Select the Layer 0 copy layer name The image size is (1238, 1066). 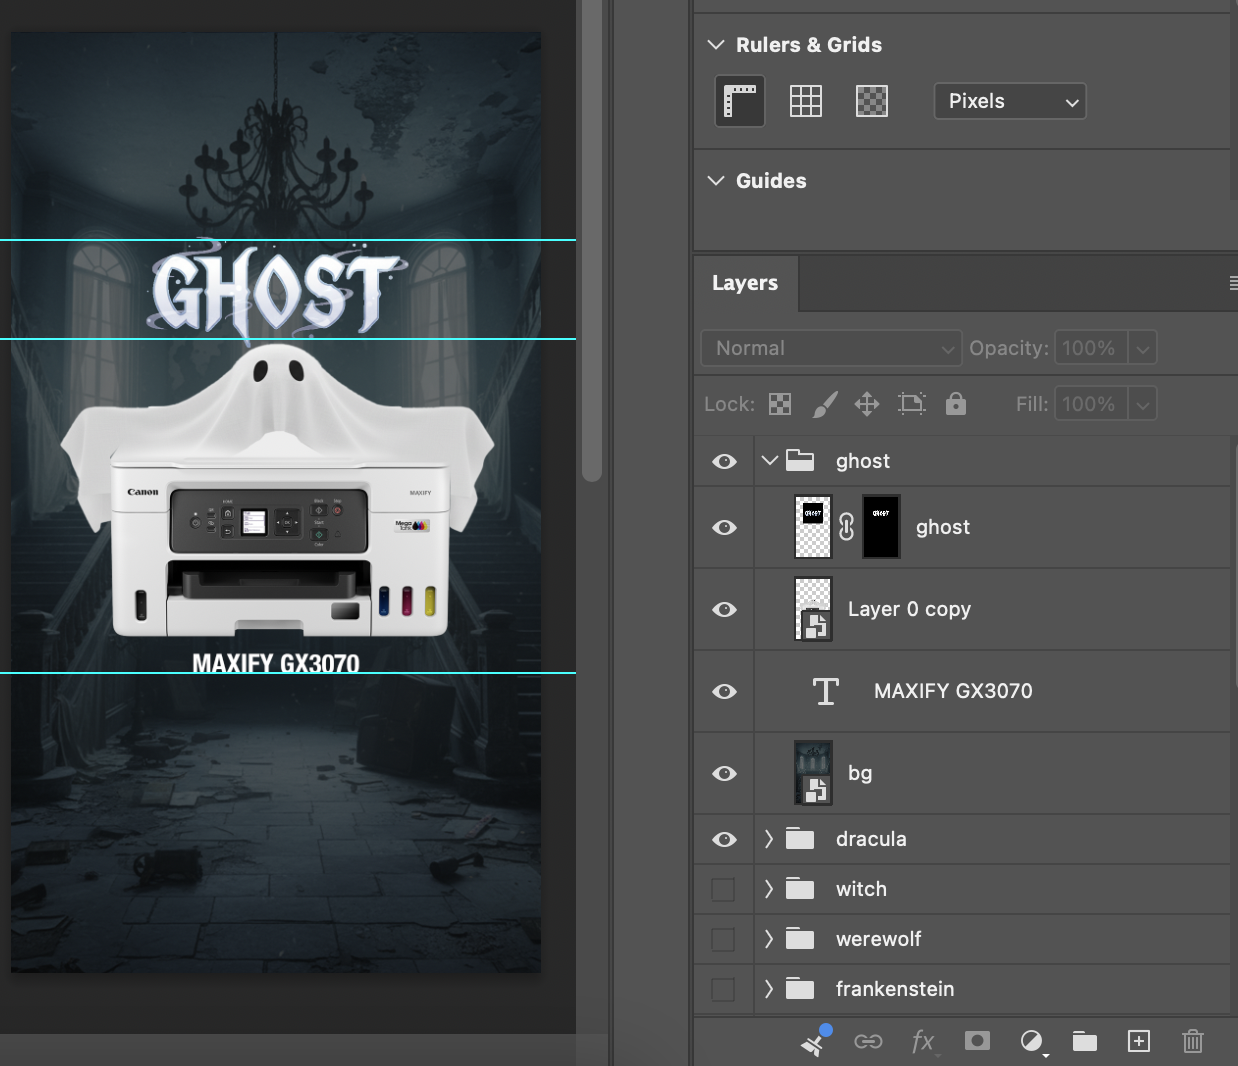click(909, 609)
